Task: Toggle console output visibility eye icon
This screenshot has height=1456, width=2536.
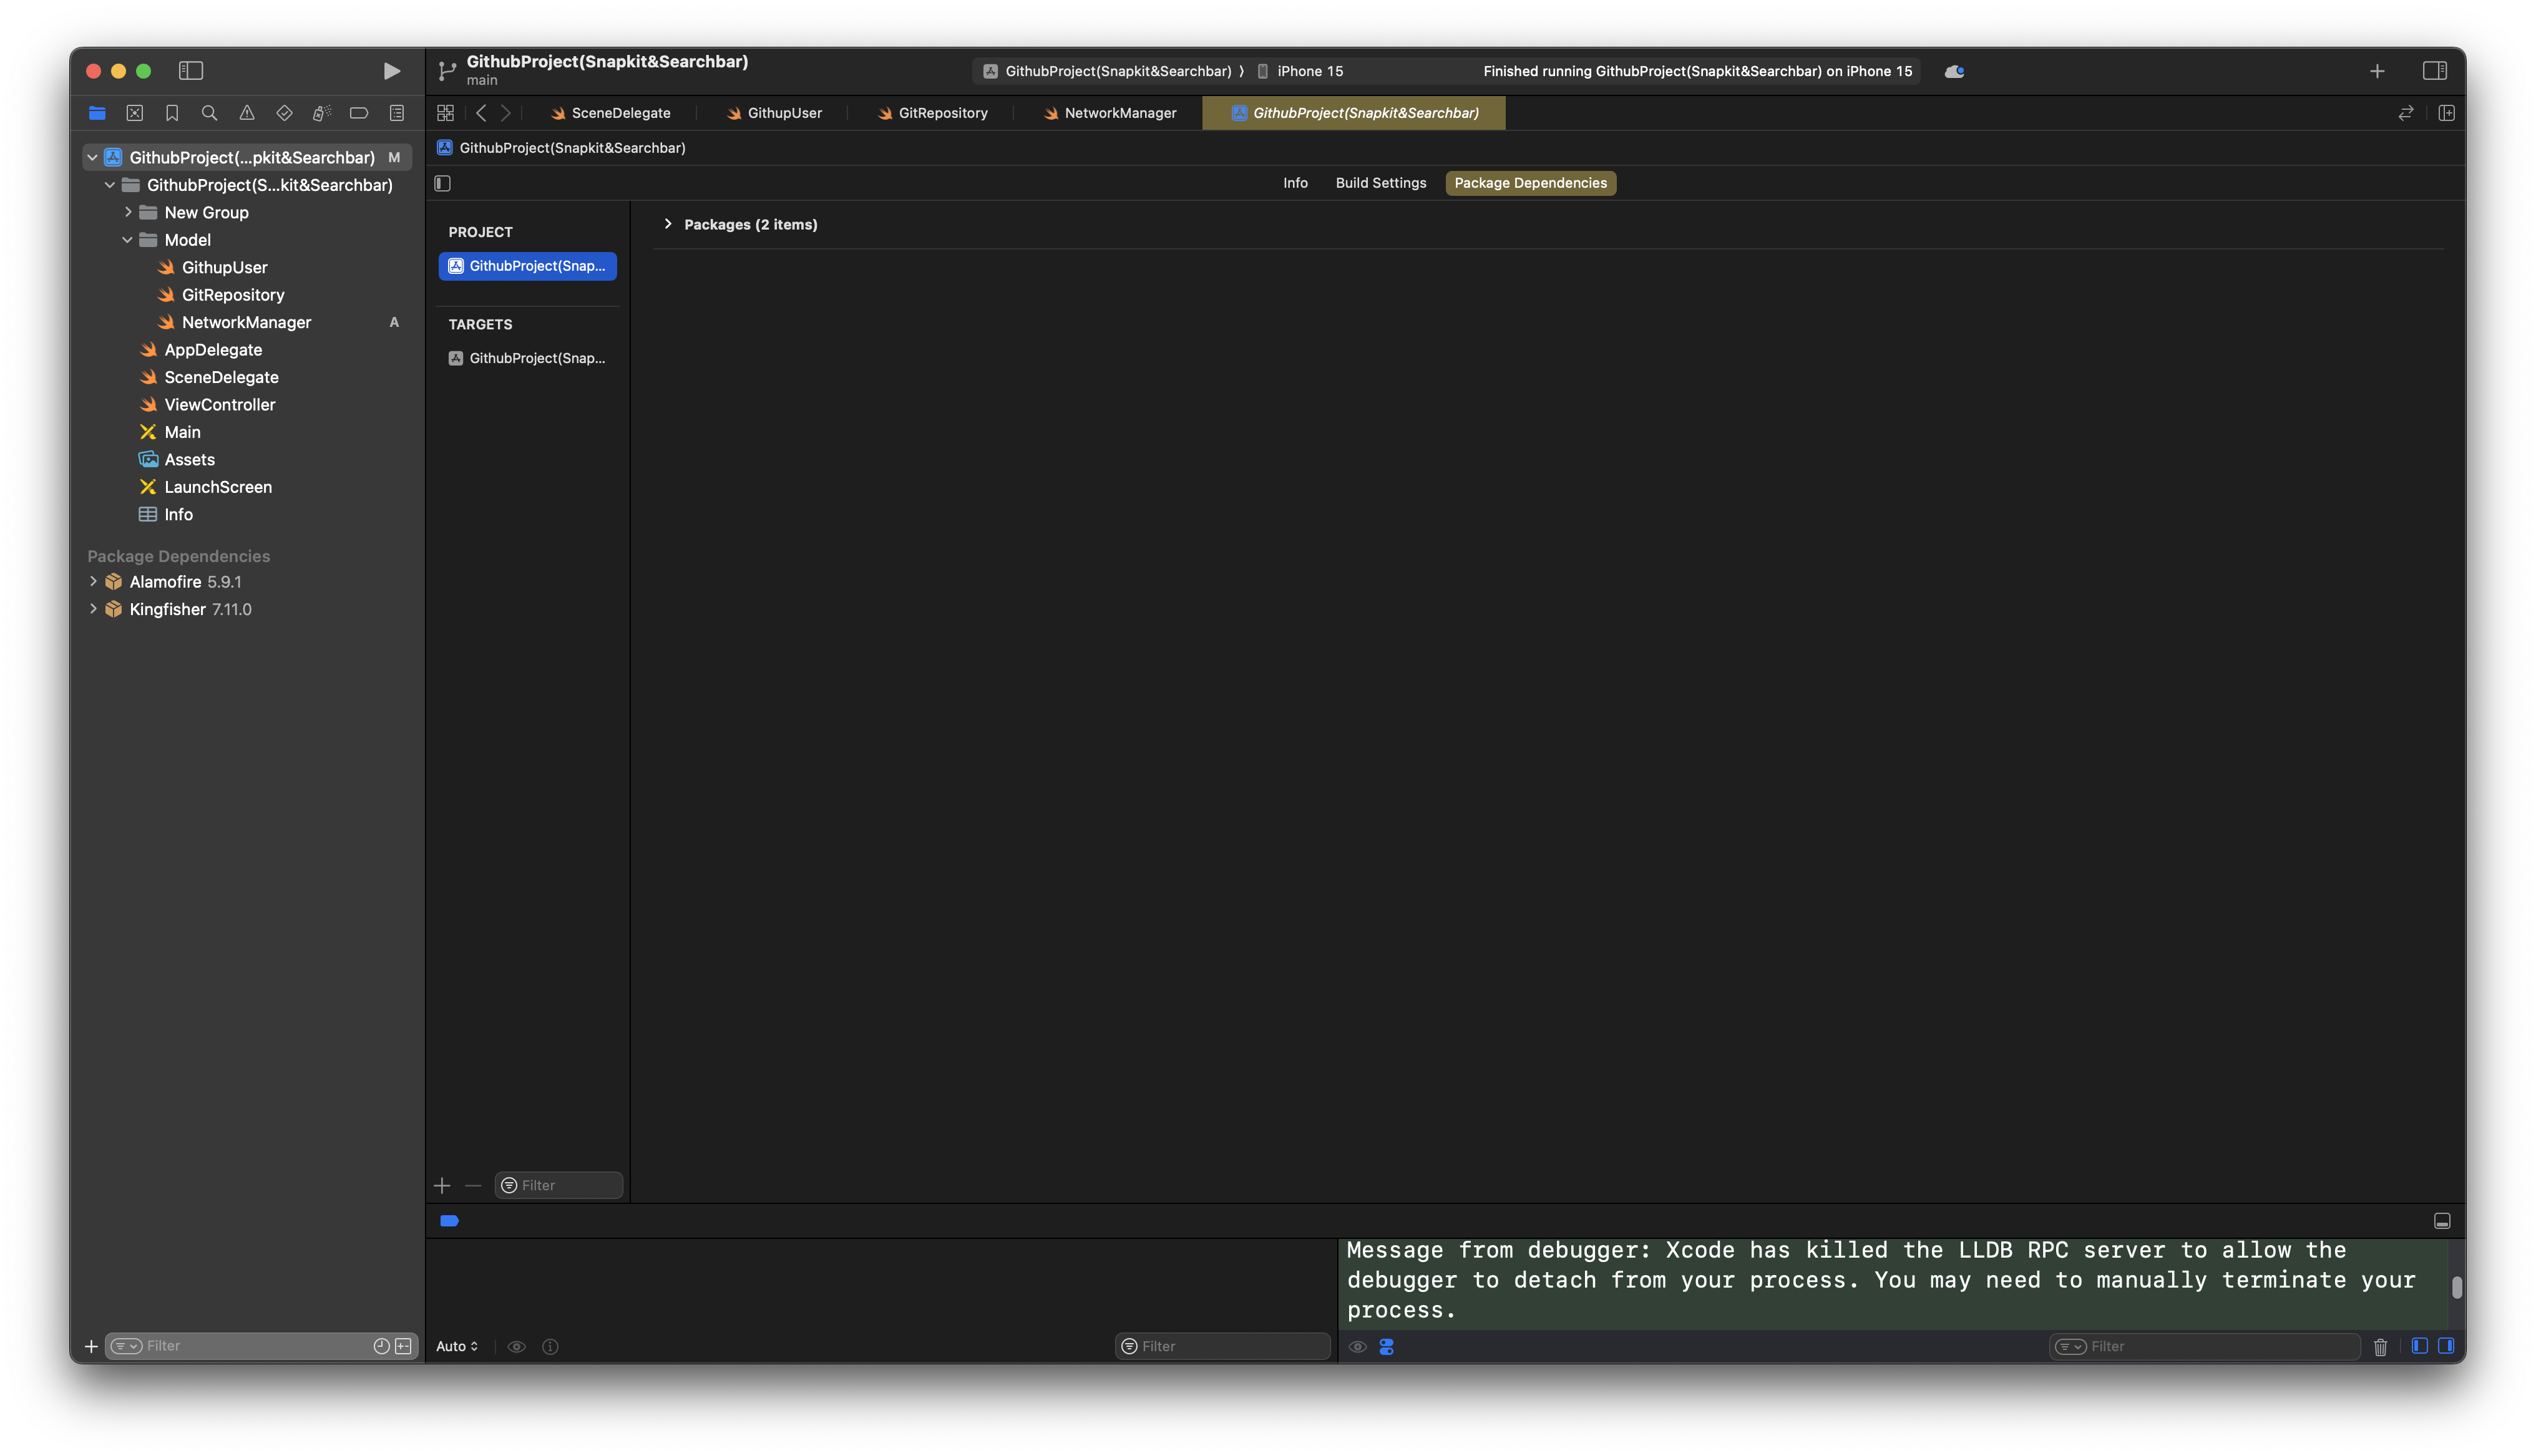Action: pos(1357,1346)
